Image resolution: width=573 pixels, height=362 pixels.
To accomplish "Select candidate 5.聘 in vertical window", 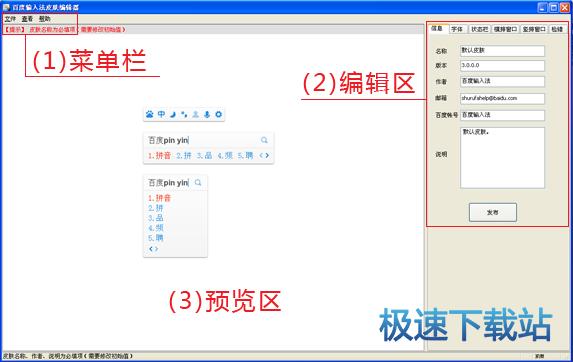I will click(x=156, y=238).
